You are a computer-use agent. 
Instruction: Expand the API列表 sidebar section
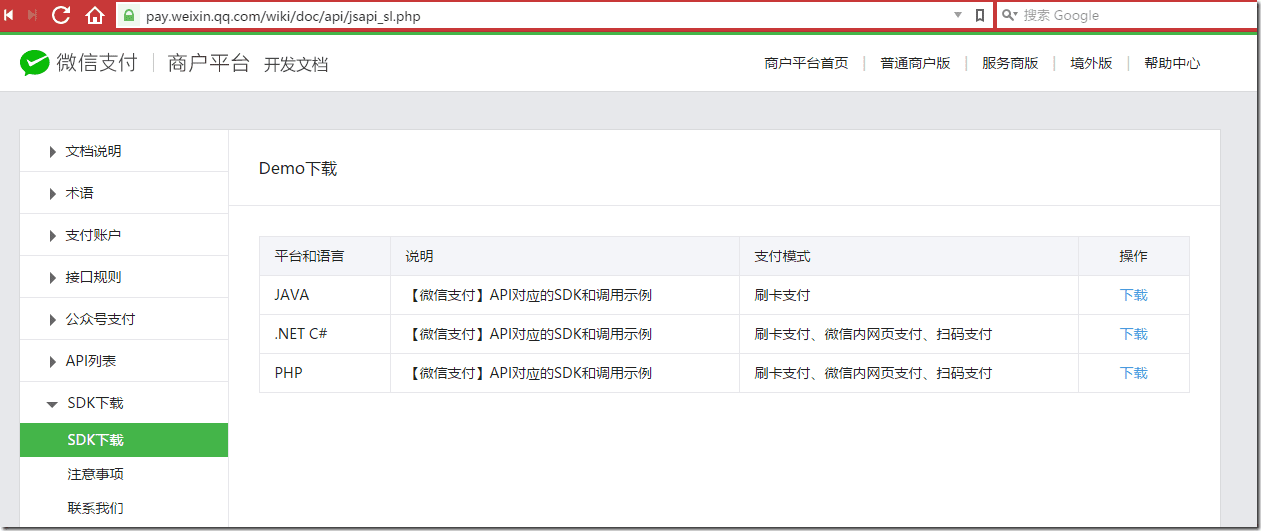[90, 361]
